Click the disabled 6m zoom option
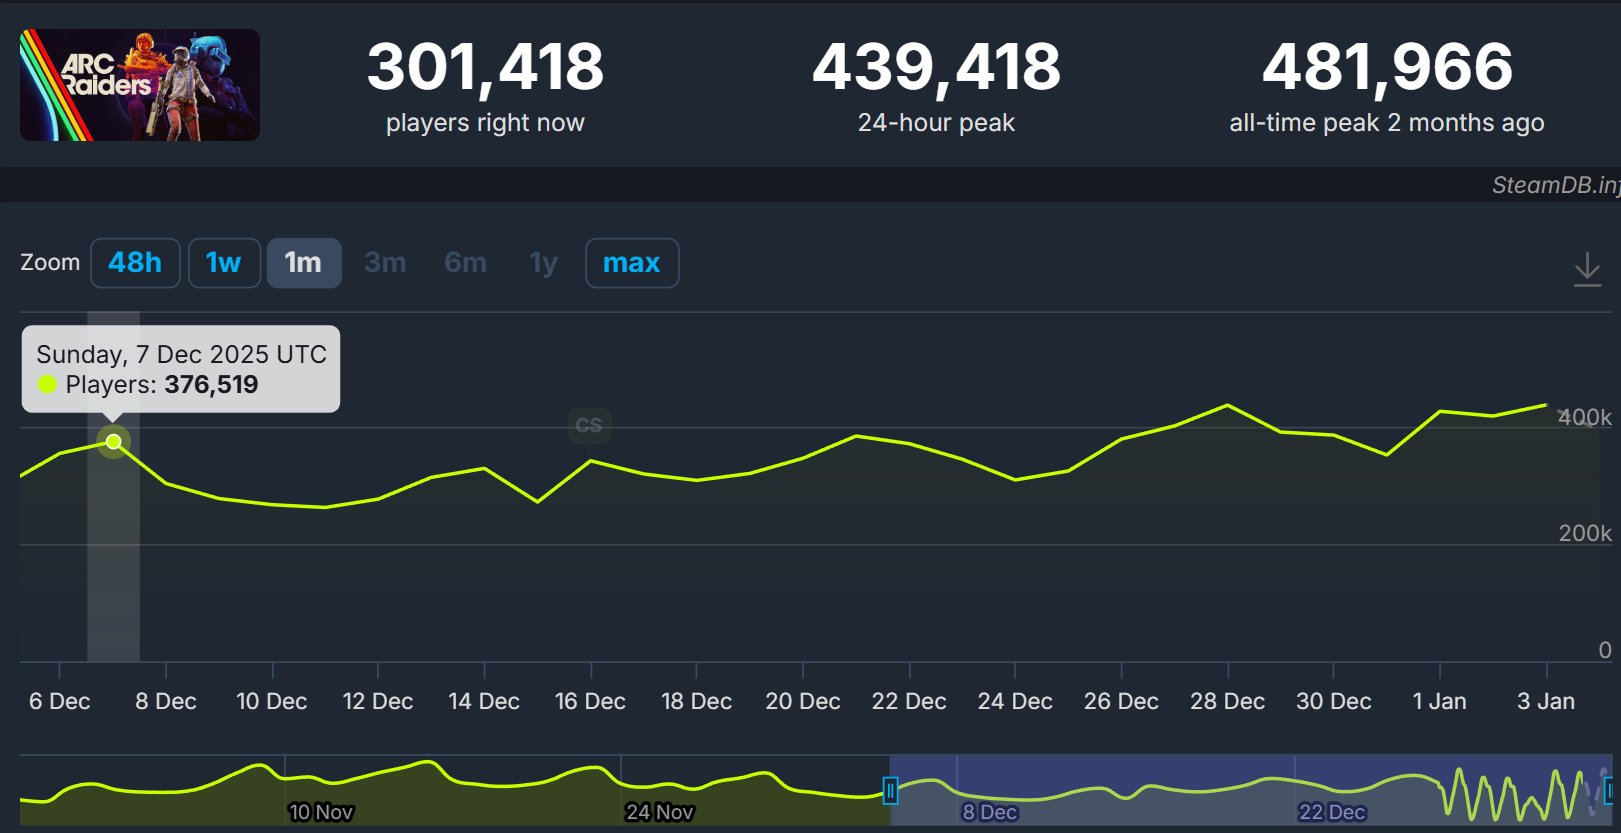 coord(466,263)
